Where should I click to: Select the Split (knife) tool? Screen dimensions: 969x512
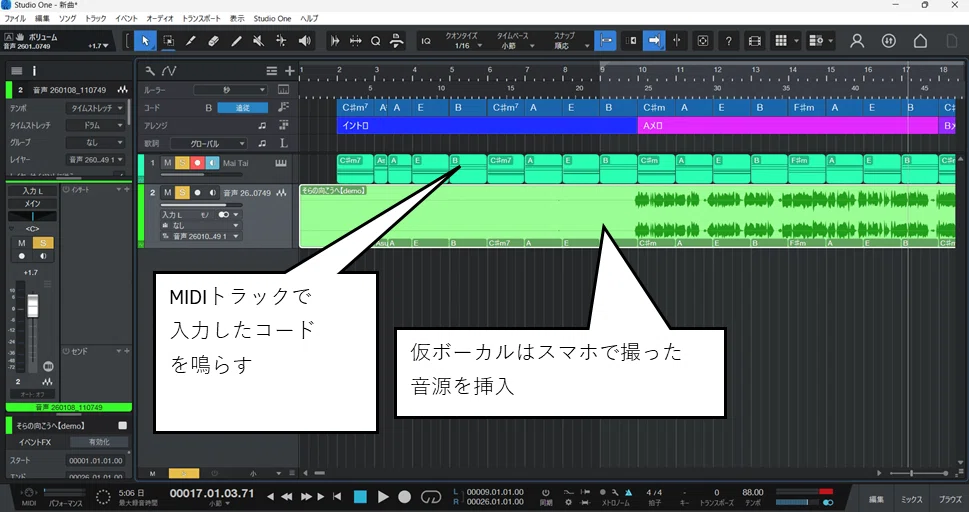[x=190, y=41]
